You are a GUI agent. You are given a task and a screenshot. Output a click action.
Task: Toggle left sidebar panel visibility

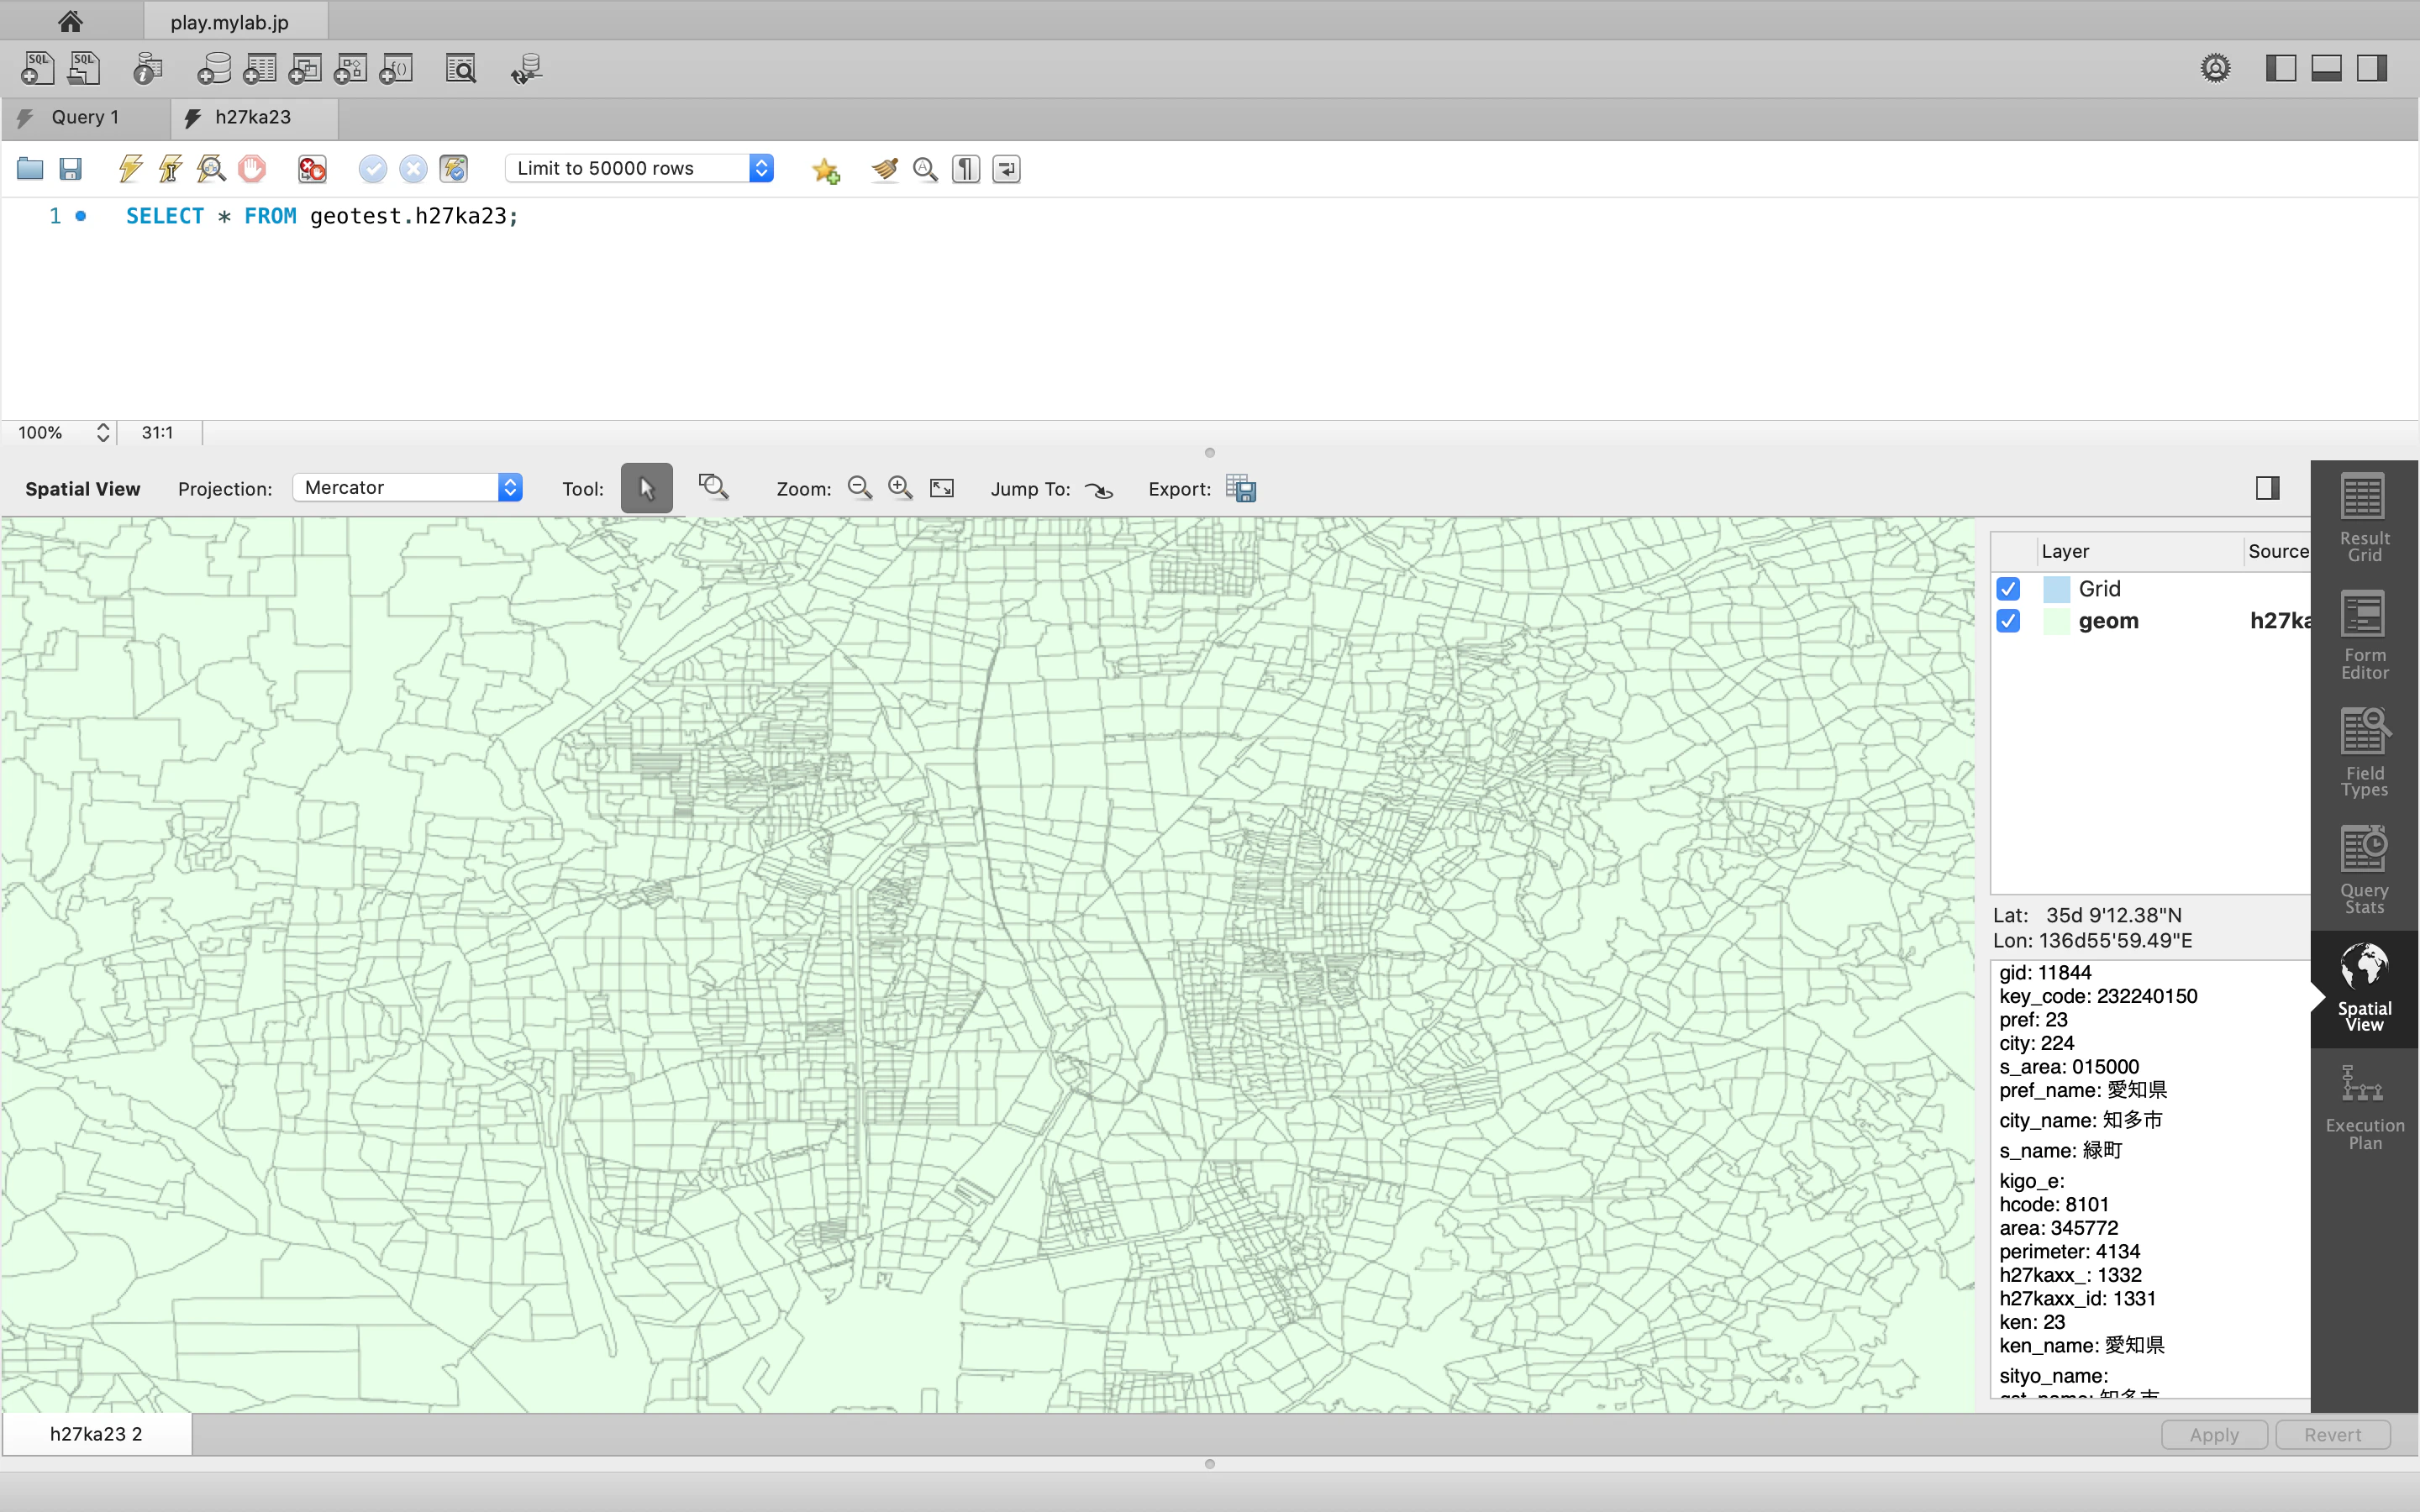2280,68
